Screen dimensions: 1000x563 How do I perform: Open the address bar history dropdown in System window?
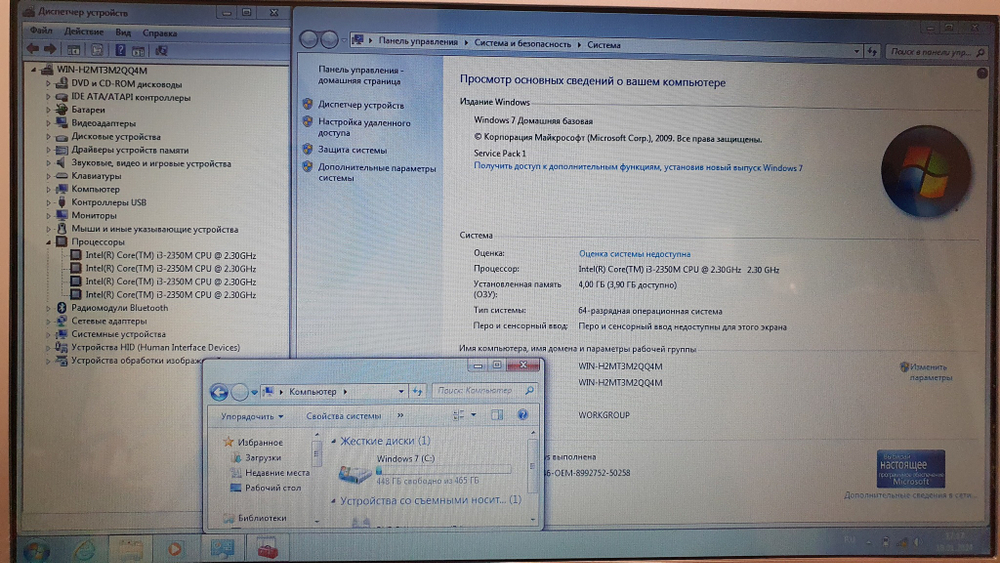coord(857,51)
